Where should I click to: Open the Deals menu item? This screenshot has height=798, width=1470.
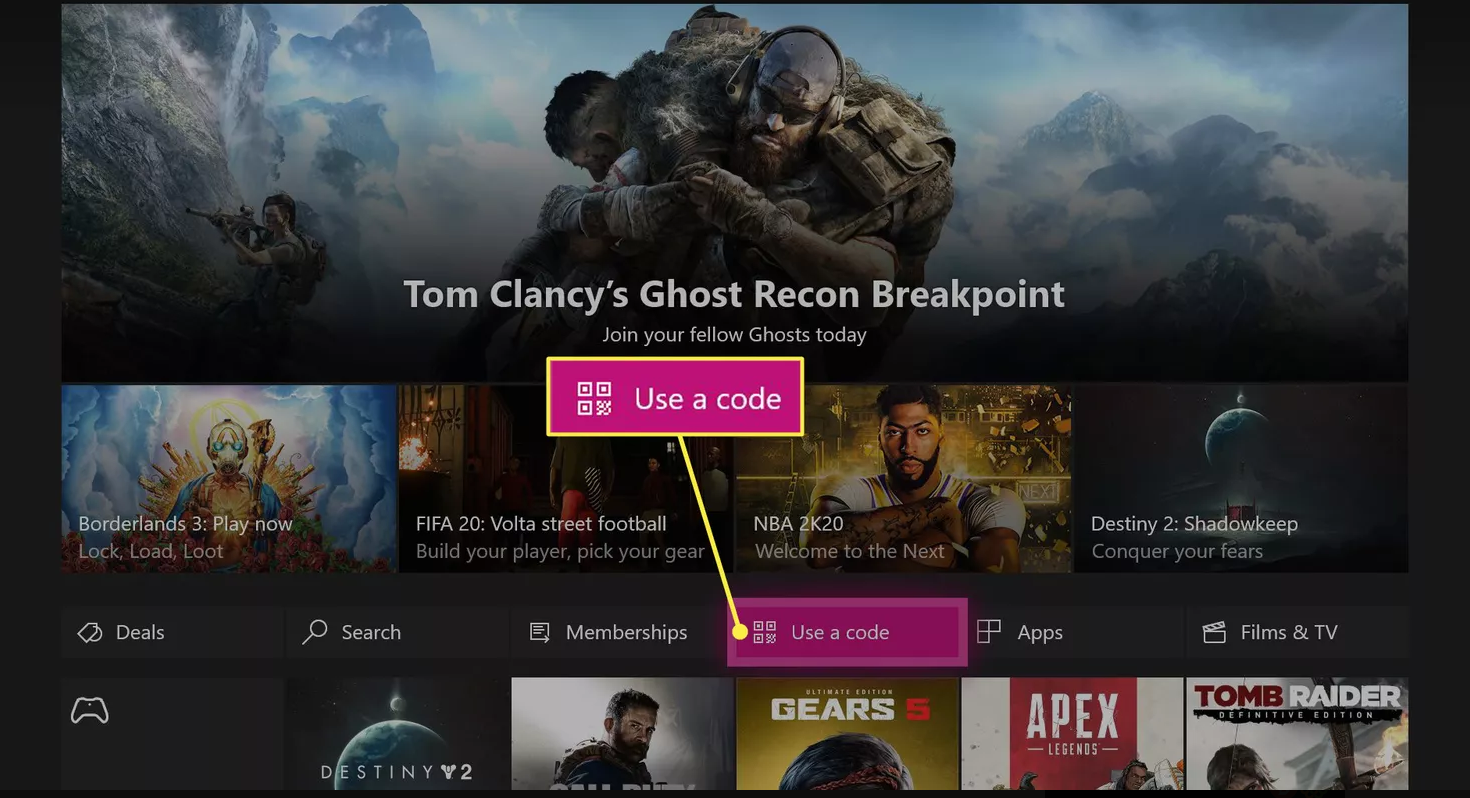[172, 632]
